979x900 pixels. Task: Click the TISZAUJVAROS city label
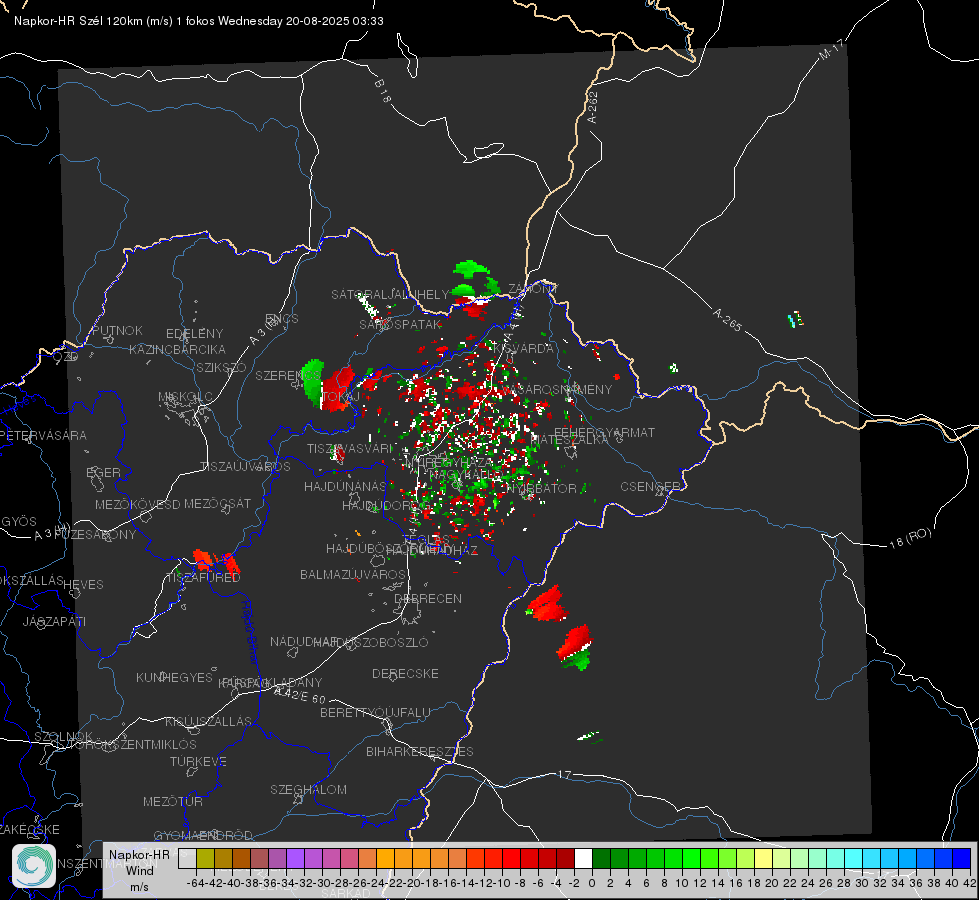(x=245, y=467)
